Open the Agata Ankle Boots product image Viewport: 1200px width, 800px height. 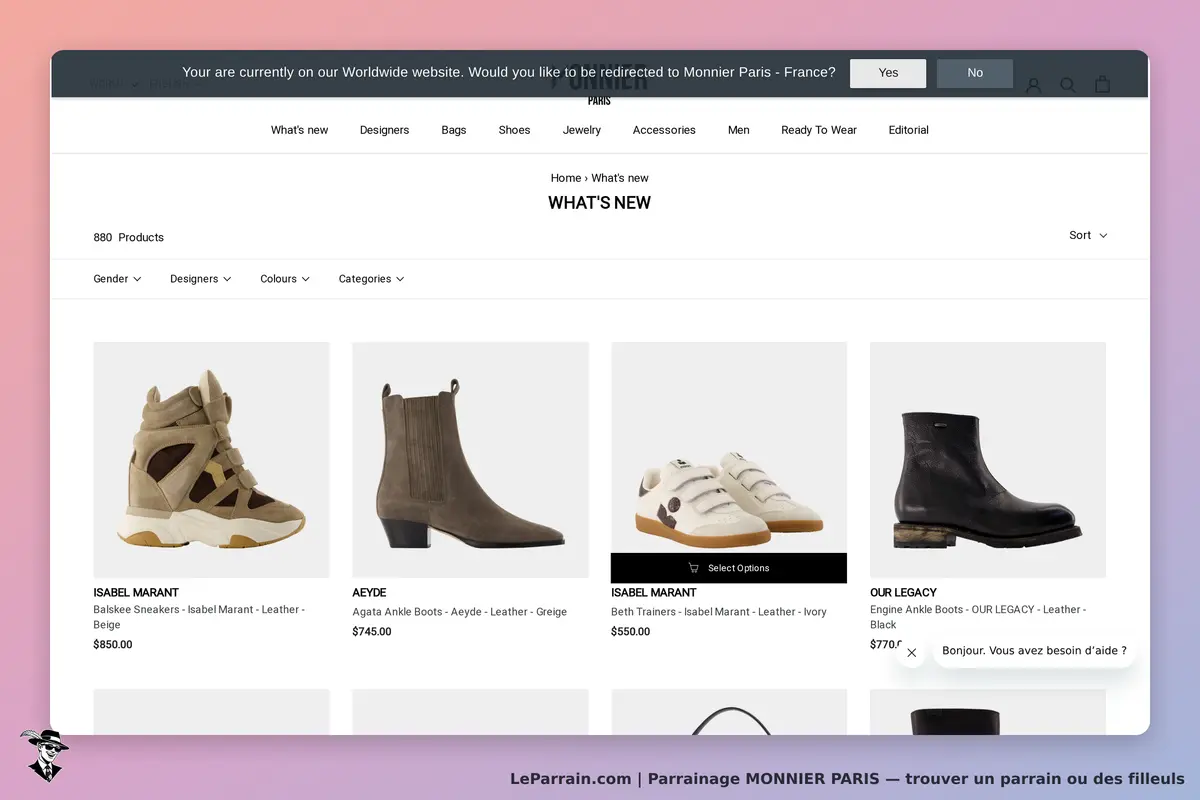[x=470, y=460]
